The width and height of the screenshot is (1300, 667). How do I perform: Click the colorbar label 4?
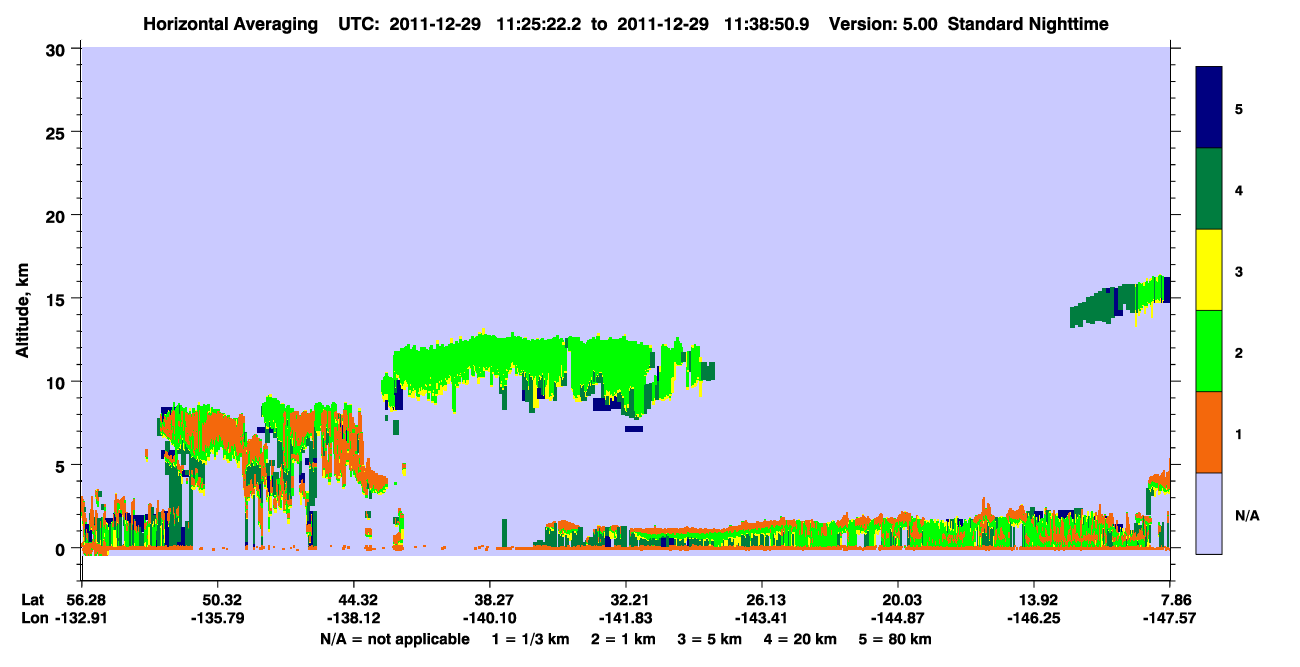click(1239, 190)
